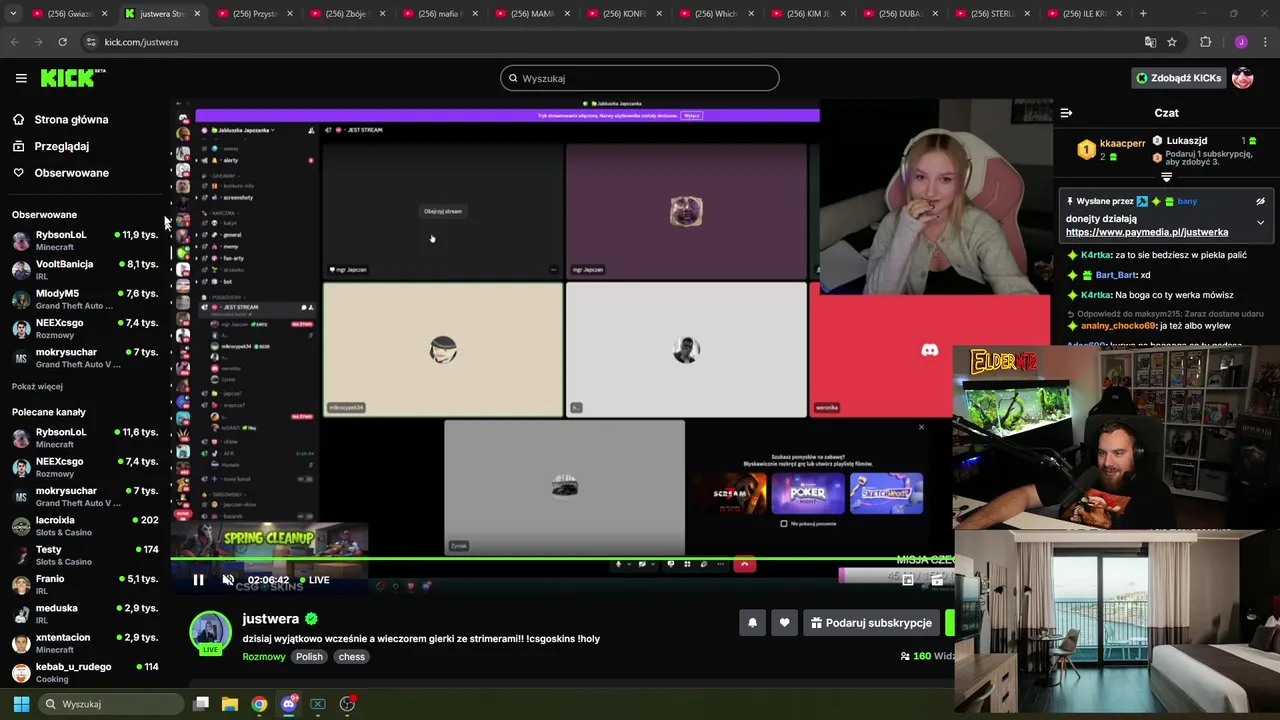Open the hamburger sidebar menu
The image size is (1280, 720).
21,78
